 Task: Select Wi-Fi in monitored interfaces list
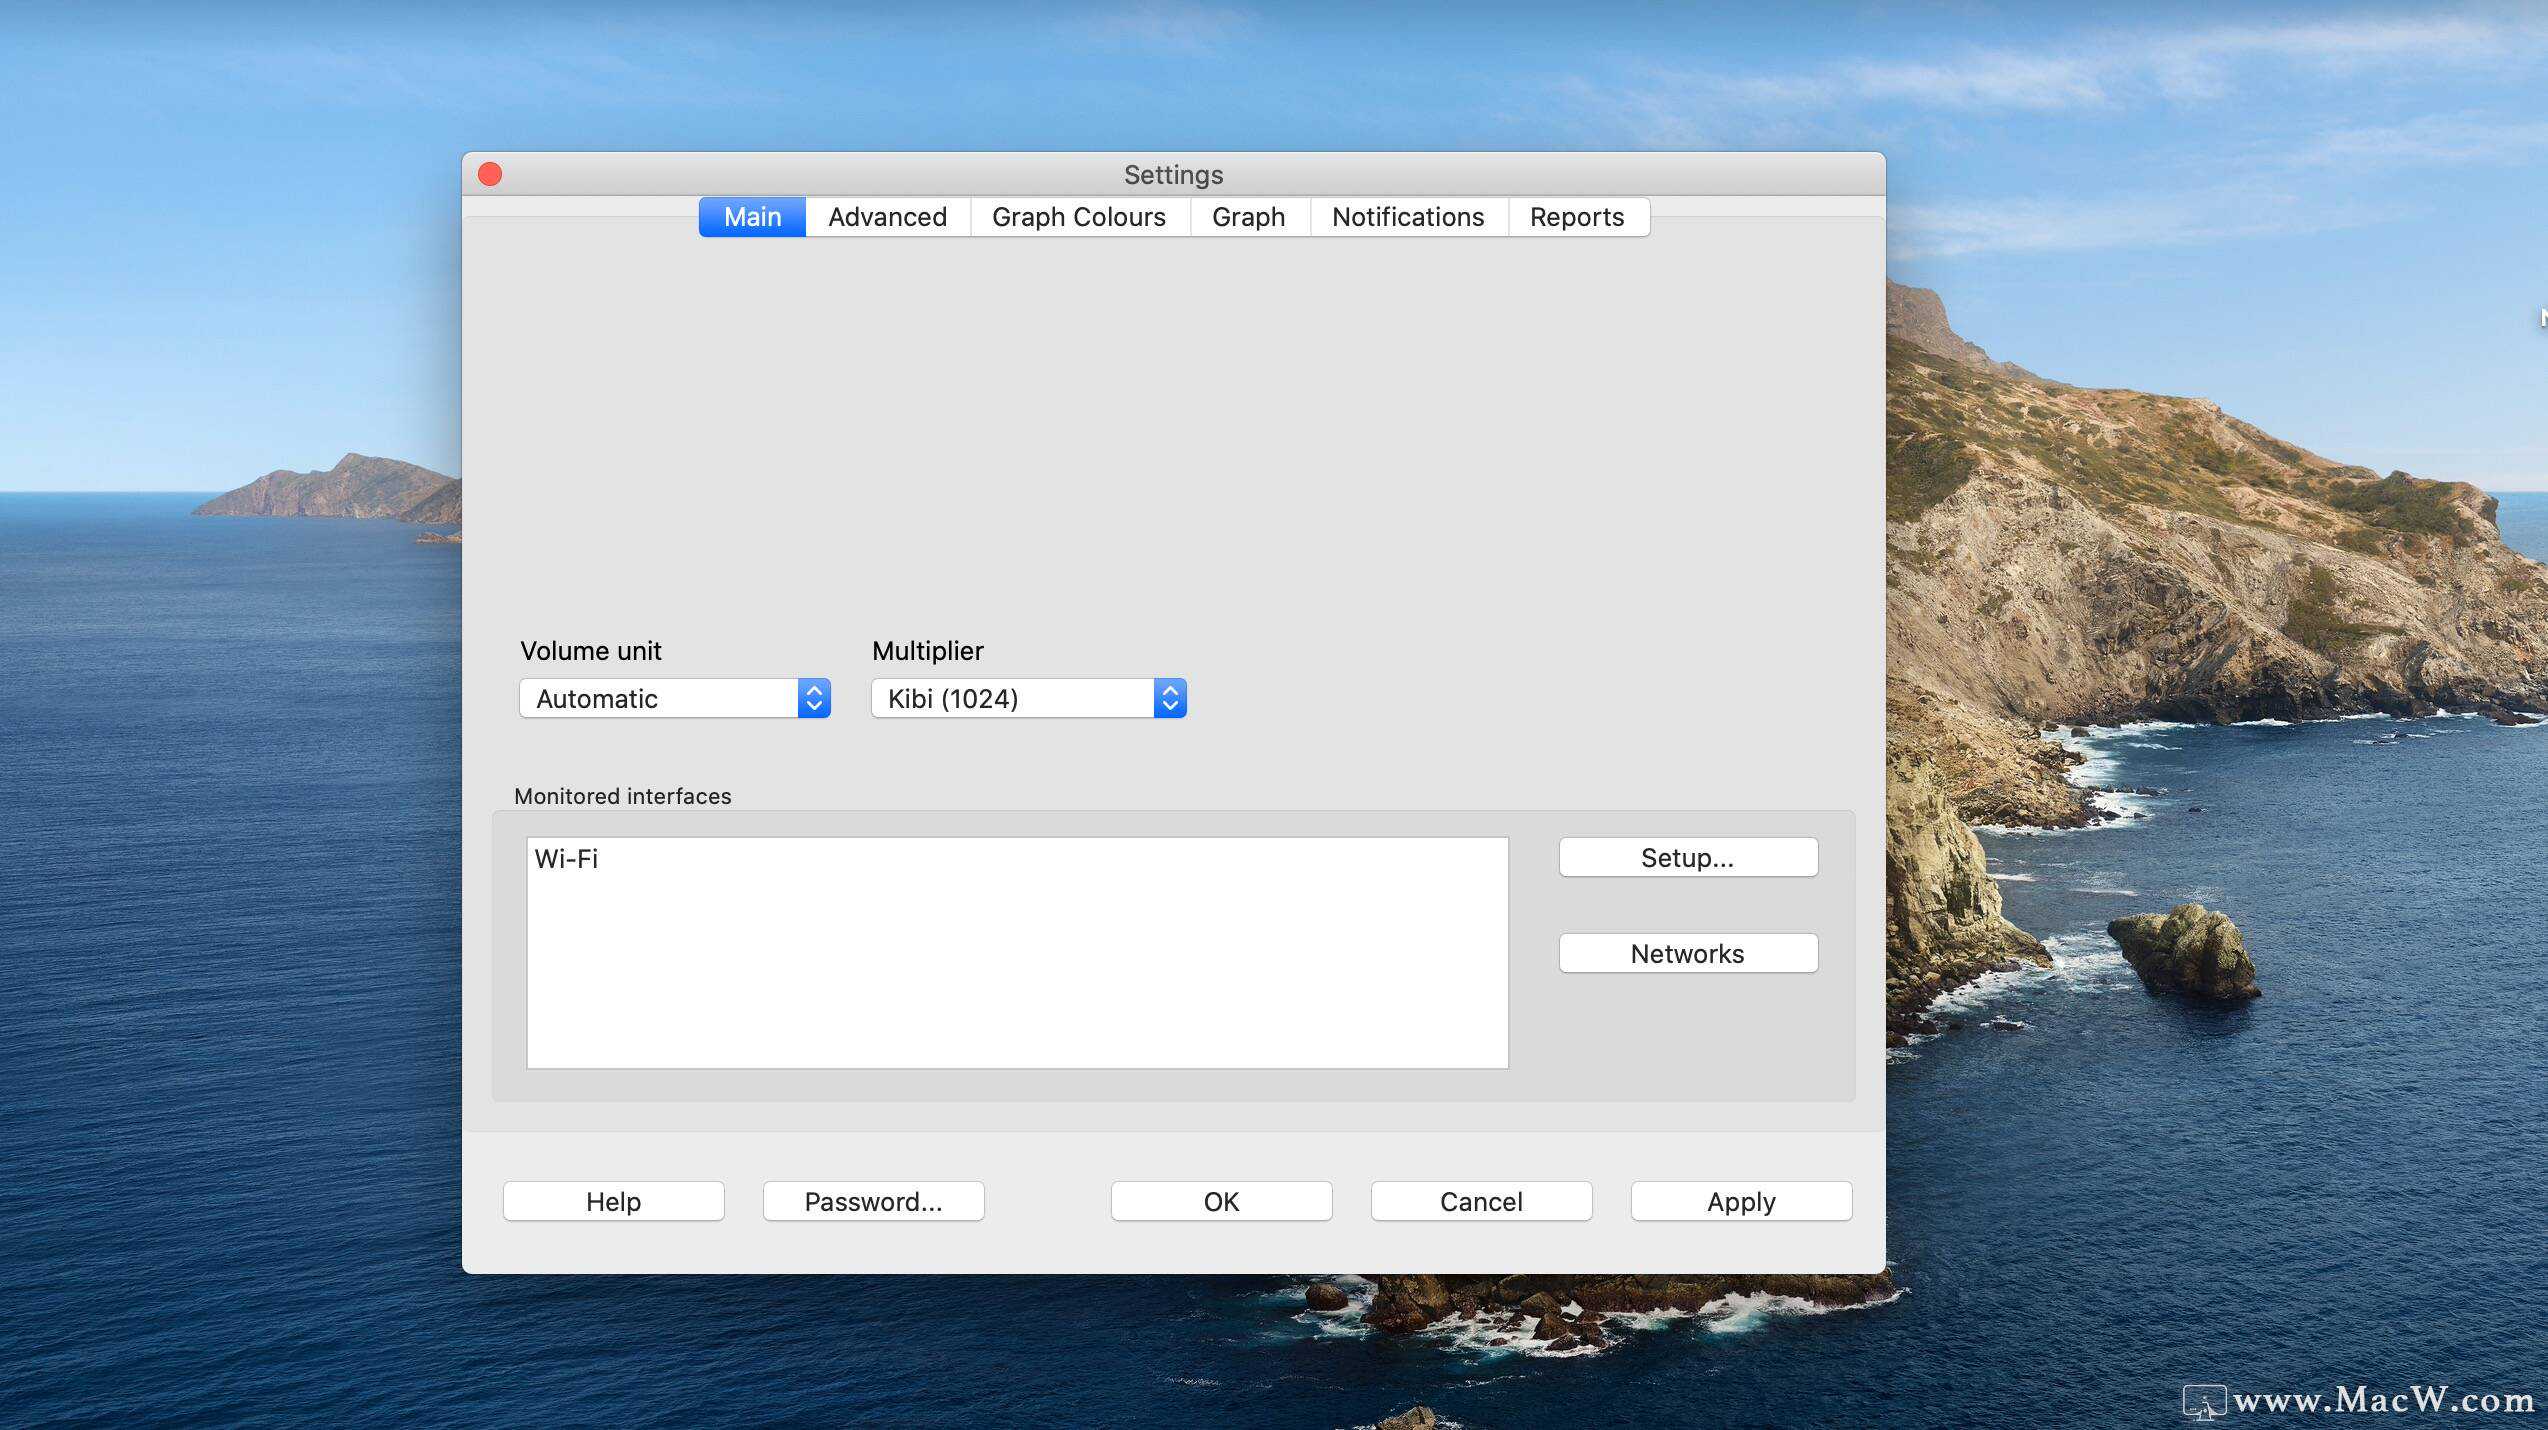point(566,859)
